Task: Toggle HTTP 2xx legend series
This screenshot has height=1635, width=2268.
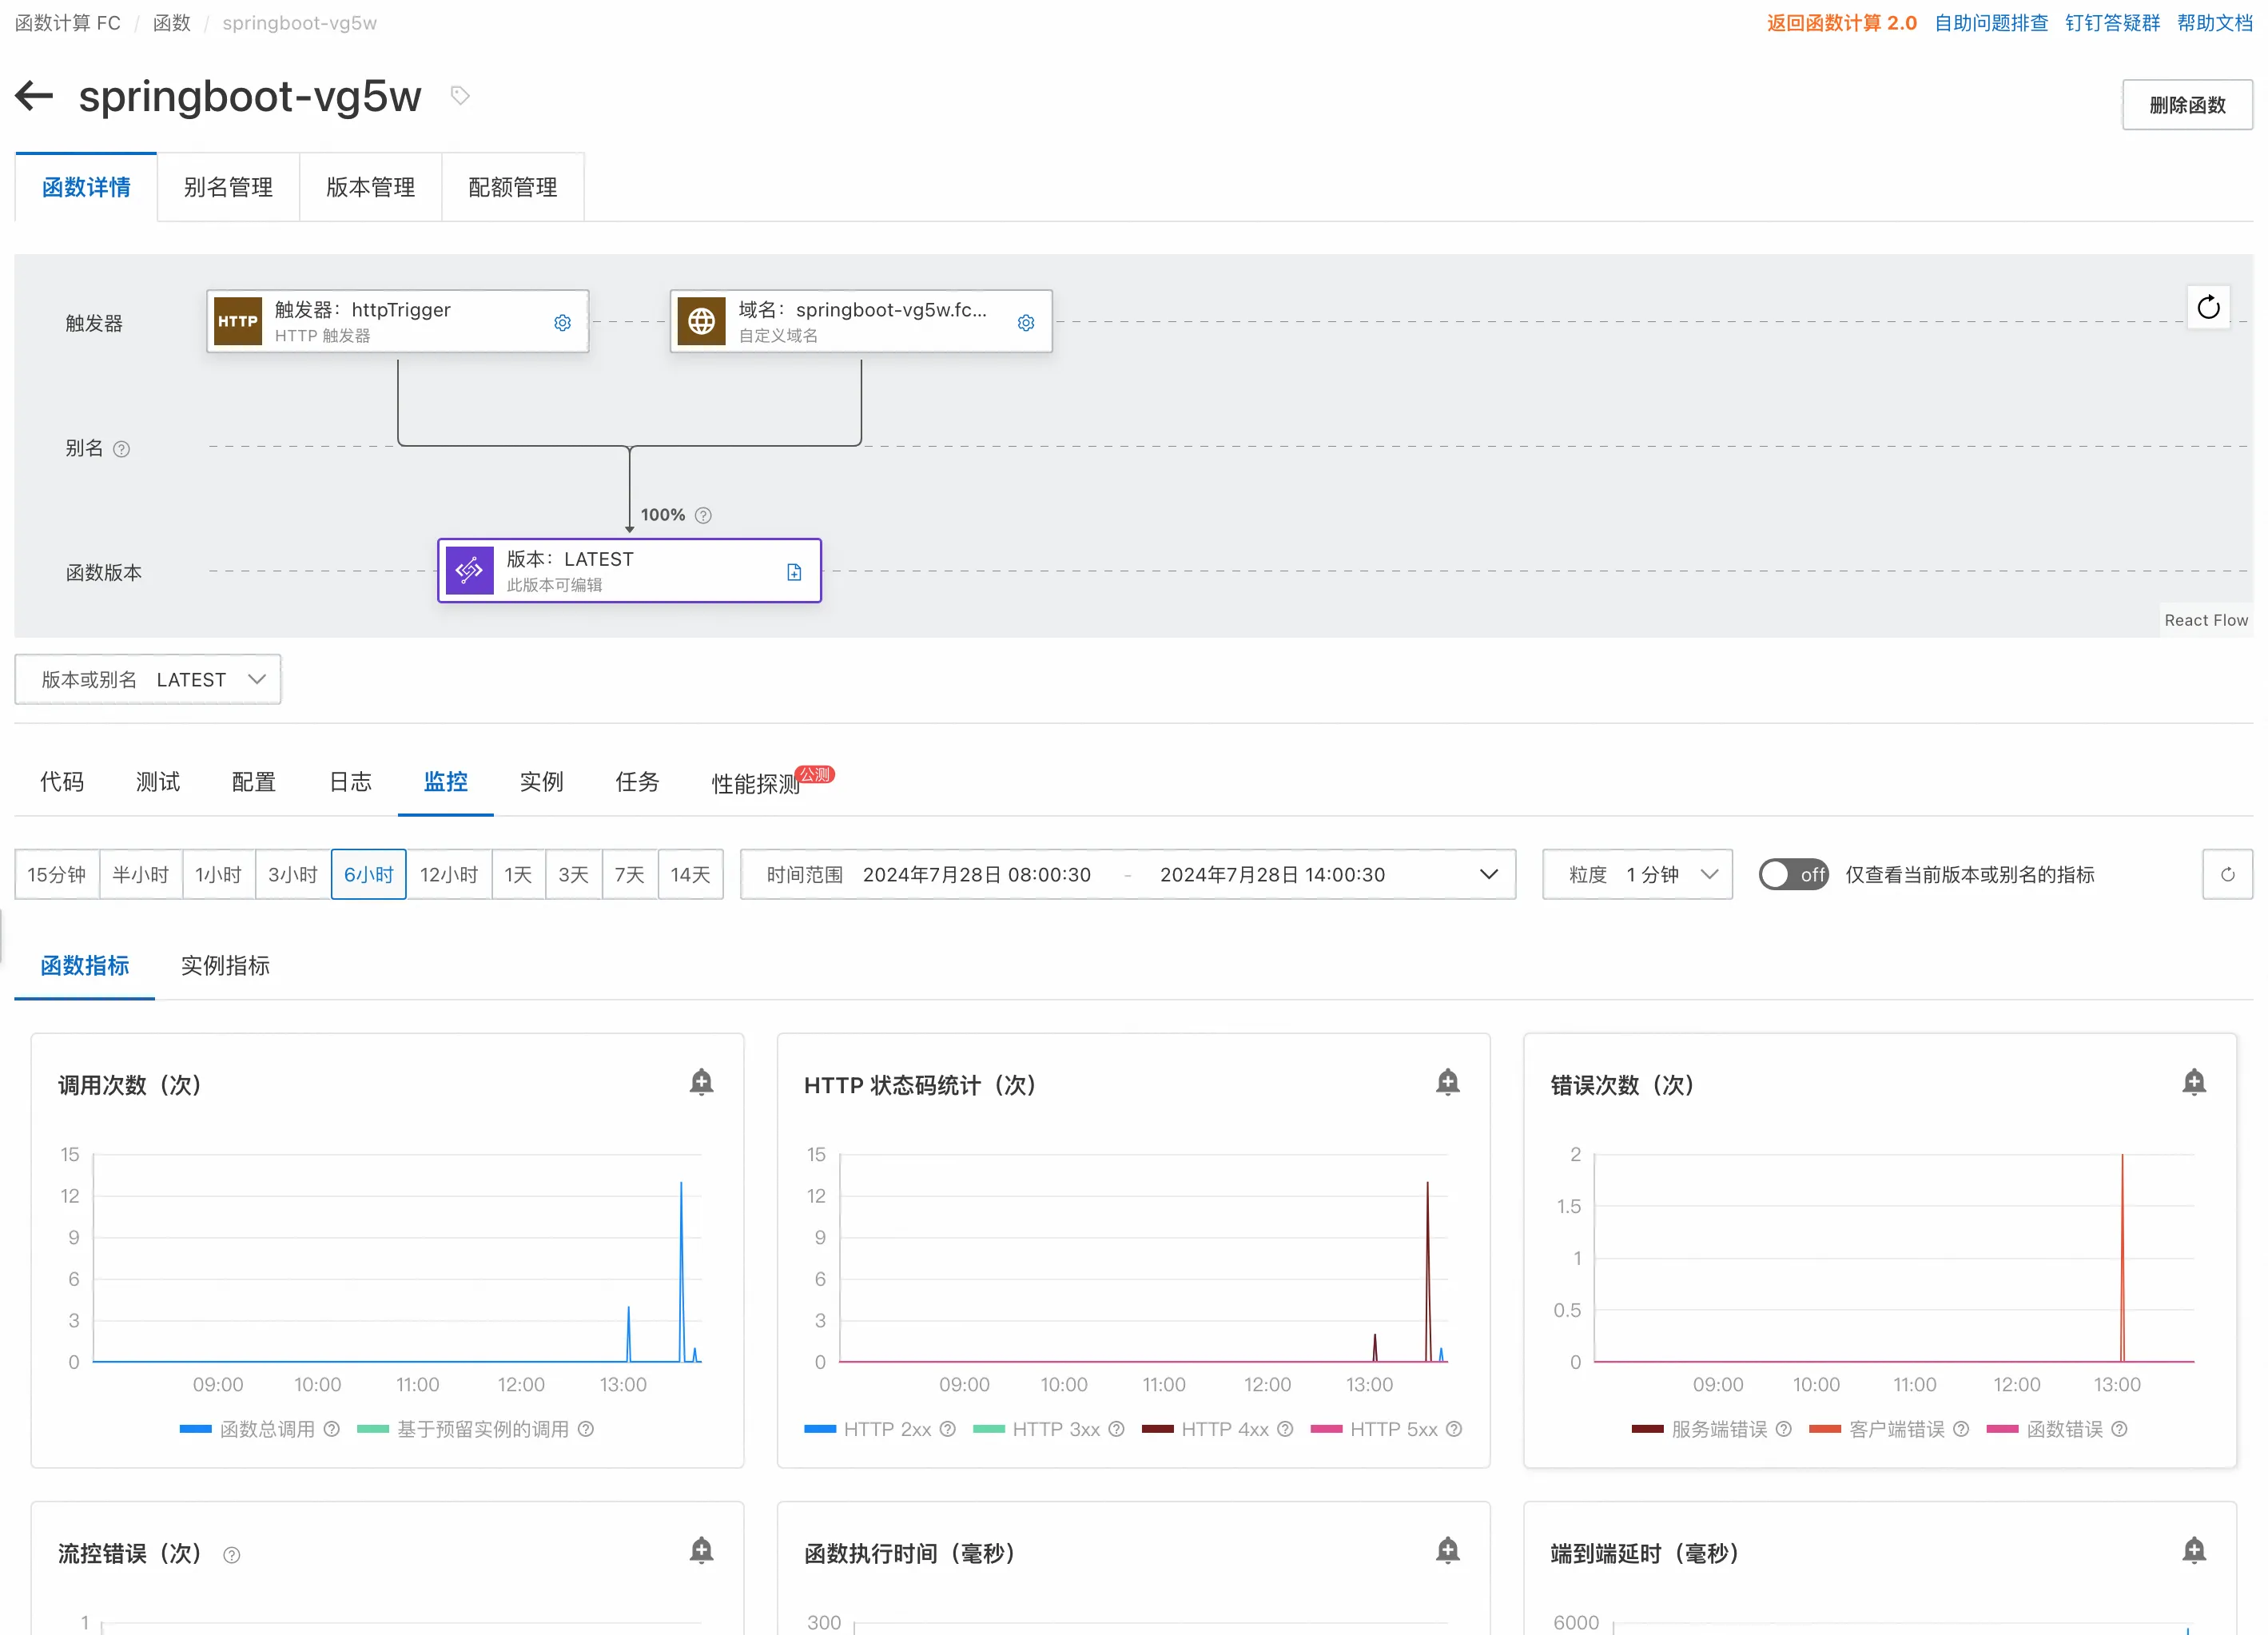Action: (x=868, y=1429)
